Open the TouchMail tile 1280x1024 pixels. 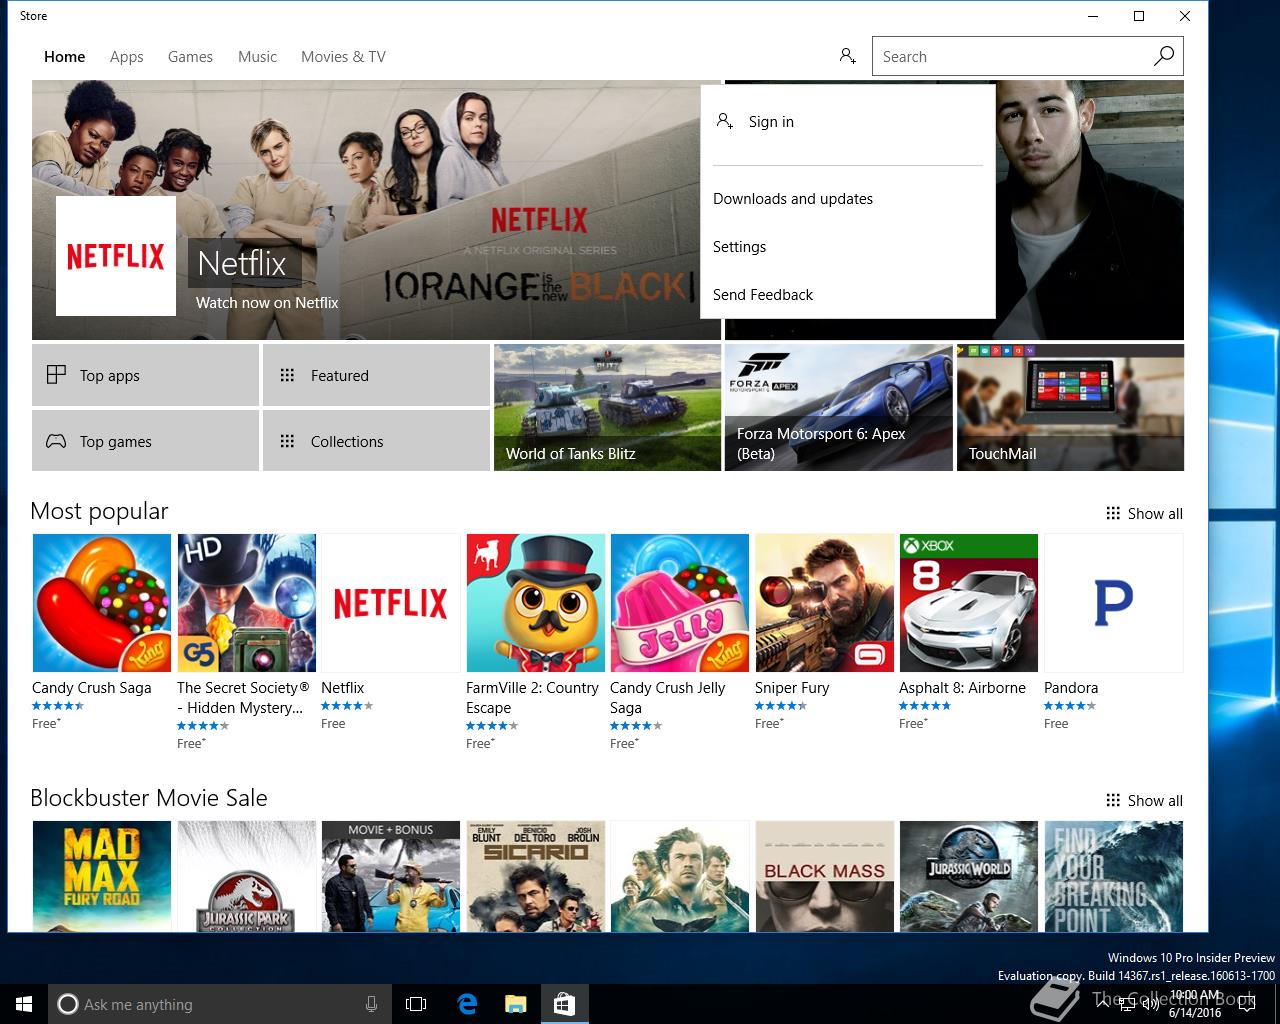[1070, 407]
